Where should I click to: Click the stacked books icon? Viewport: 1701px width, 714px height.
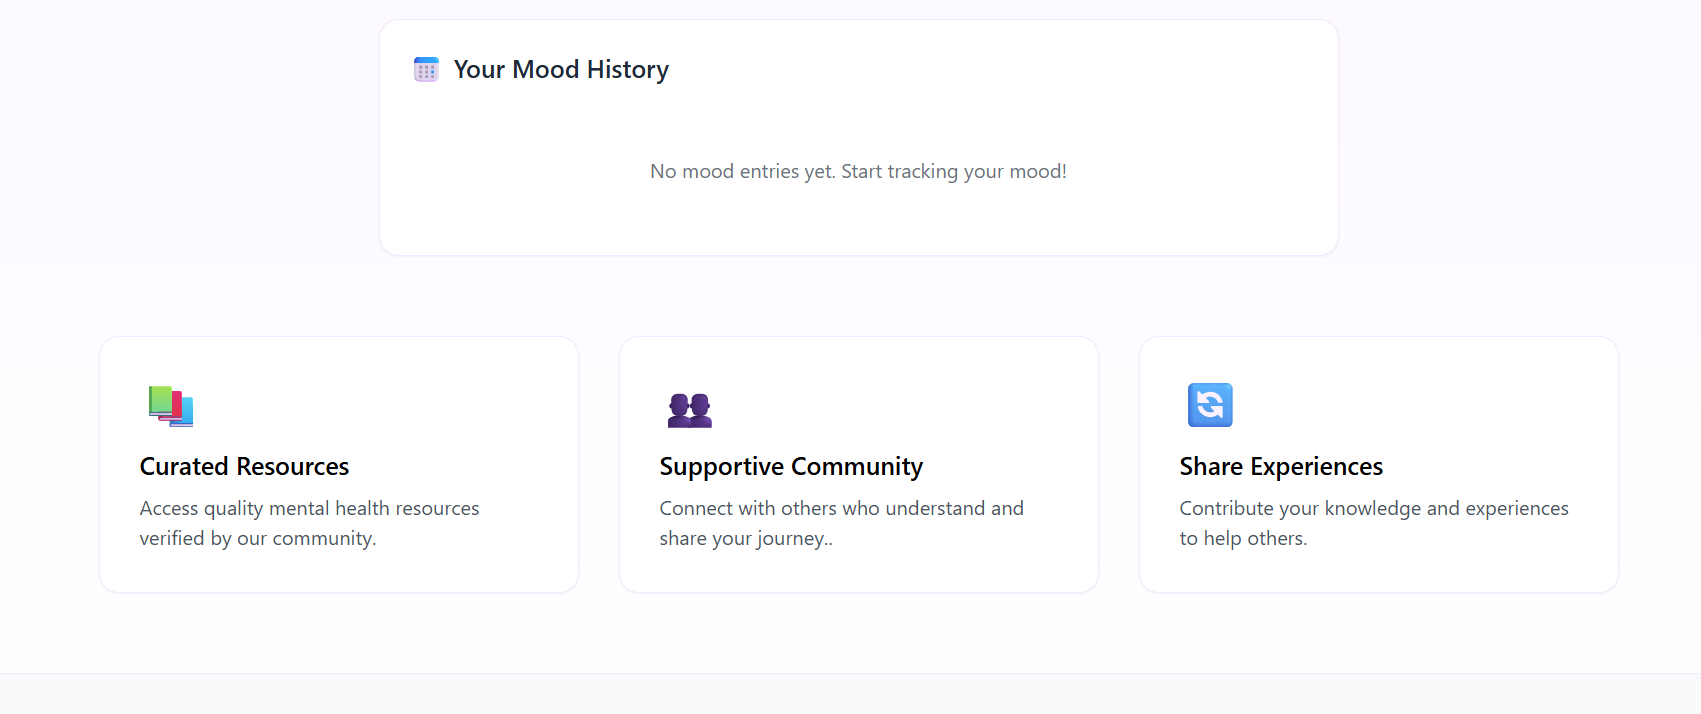click(171, 406)
